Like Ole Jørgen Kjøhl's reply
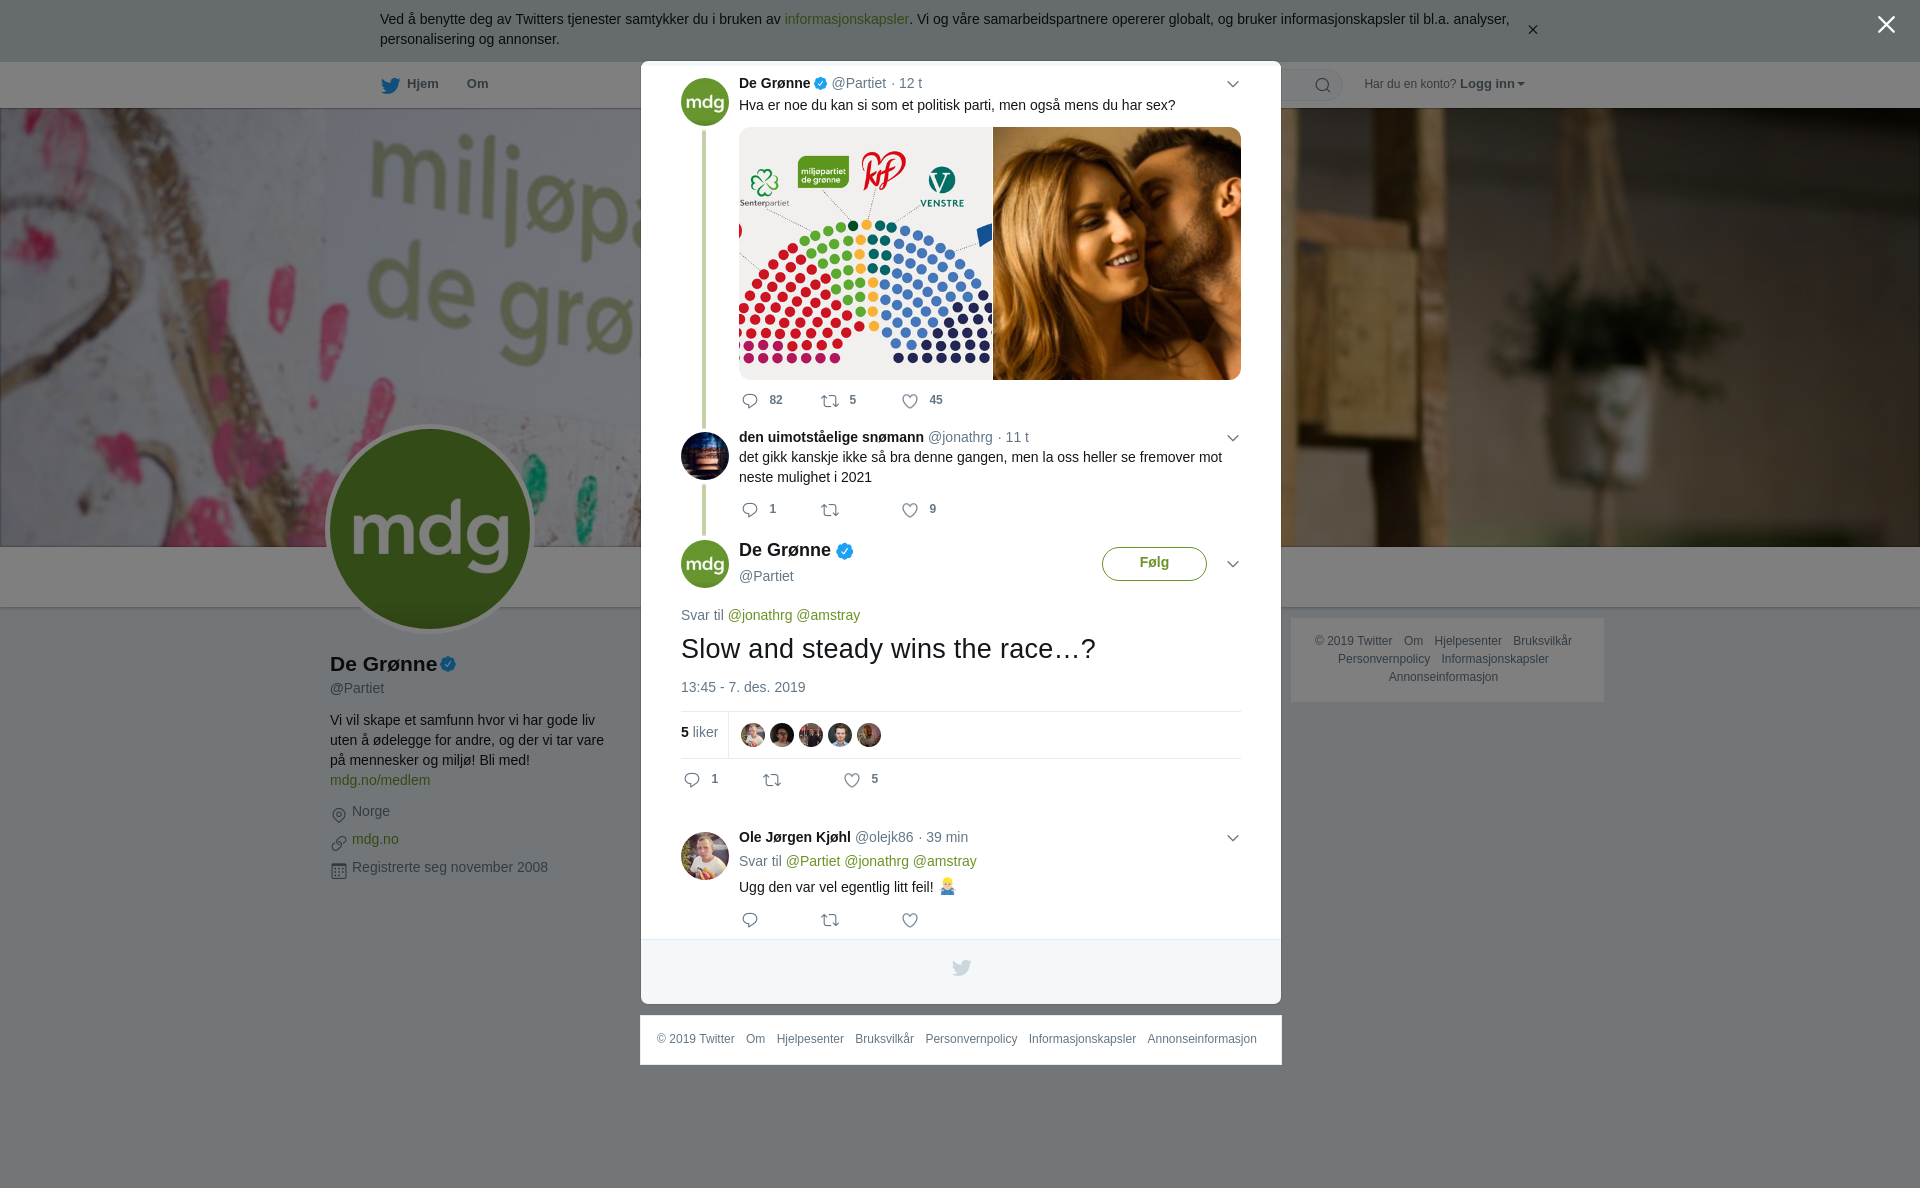1920x1188 pixels. pyautogui.click(x=910, y=920)
